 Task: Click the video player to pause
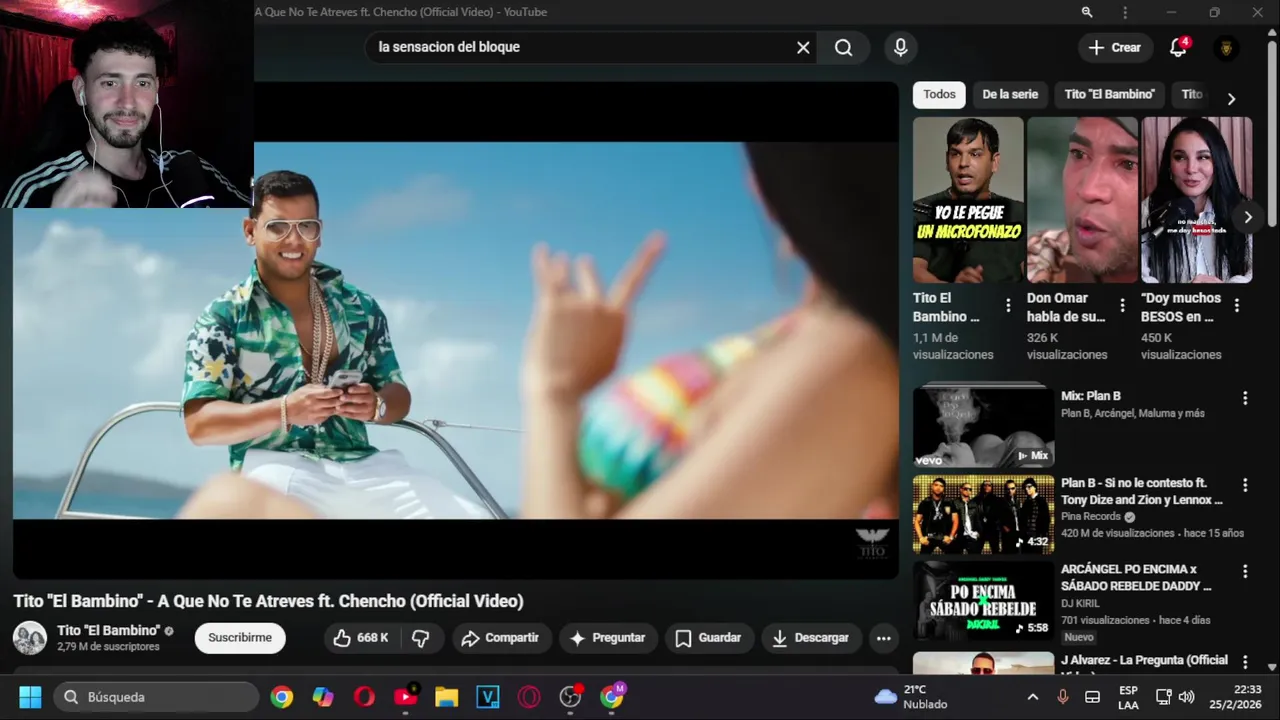pyautogui.click(x=456, y=330)
